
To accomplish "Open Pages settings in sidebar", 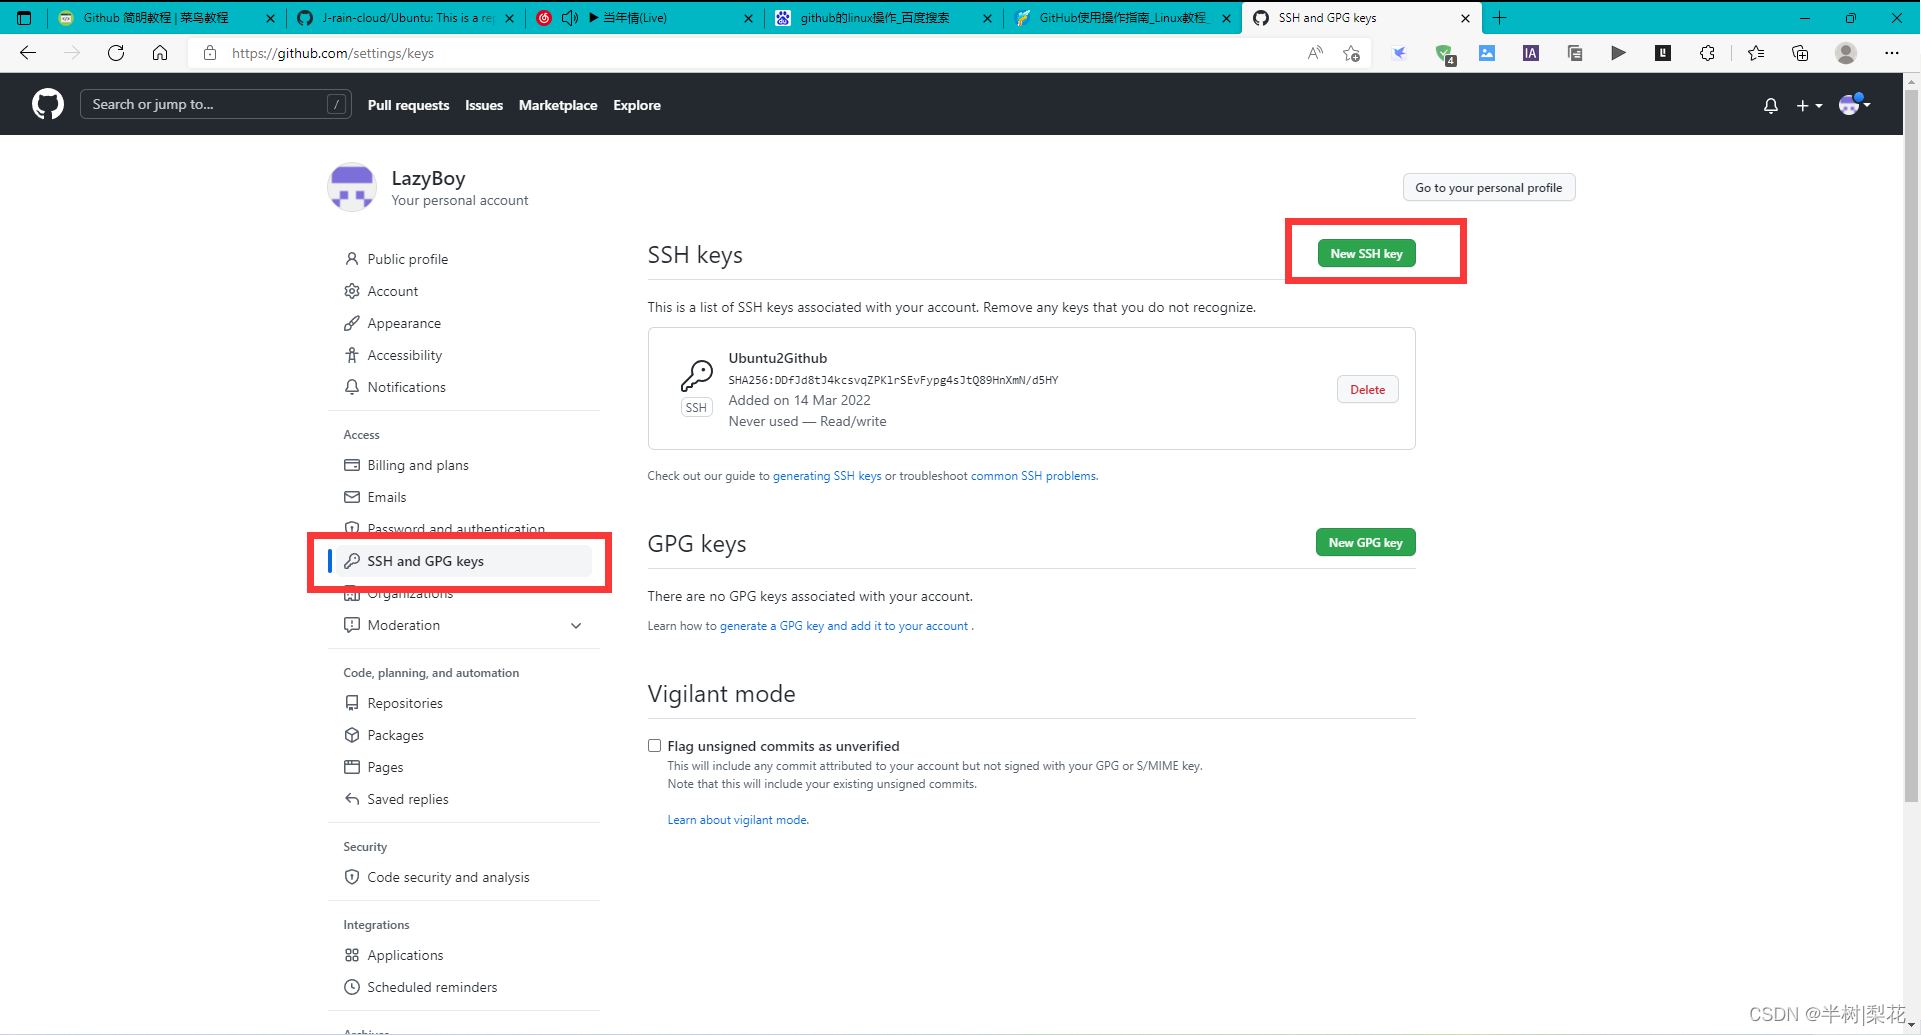I will point(385,767).
